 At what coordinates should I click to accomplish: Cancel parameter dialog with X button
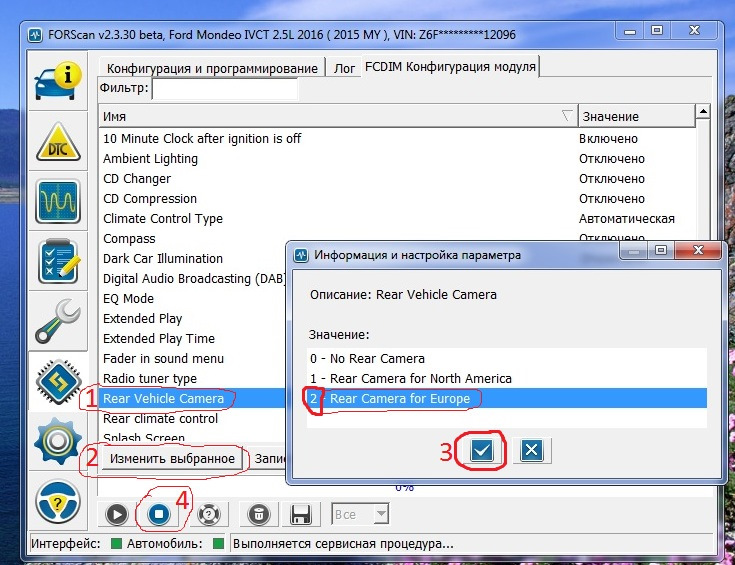(532, 451)
